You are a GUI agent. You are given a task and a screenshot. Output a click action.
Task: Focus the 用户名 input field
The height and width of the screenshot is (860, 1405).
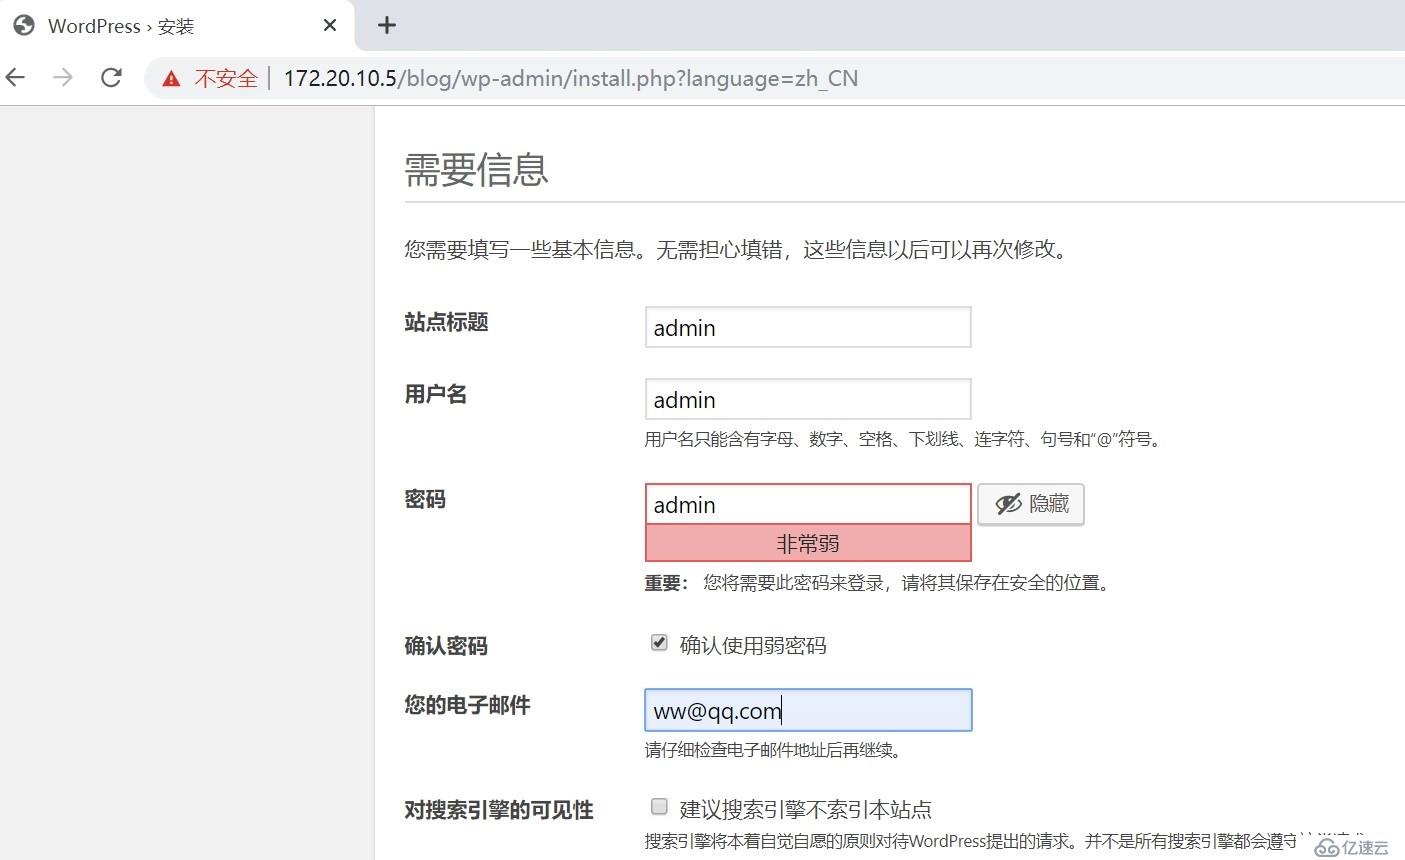808,399
